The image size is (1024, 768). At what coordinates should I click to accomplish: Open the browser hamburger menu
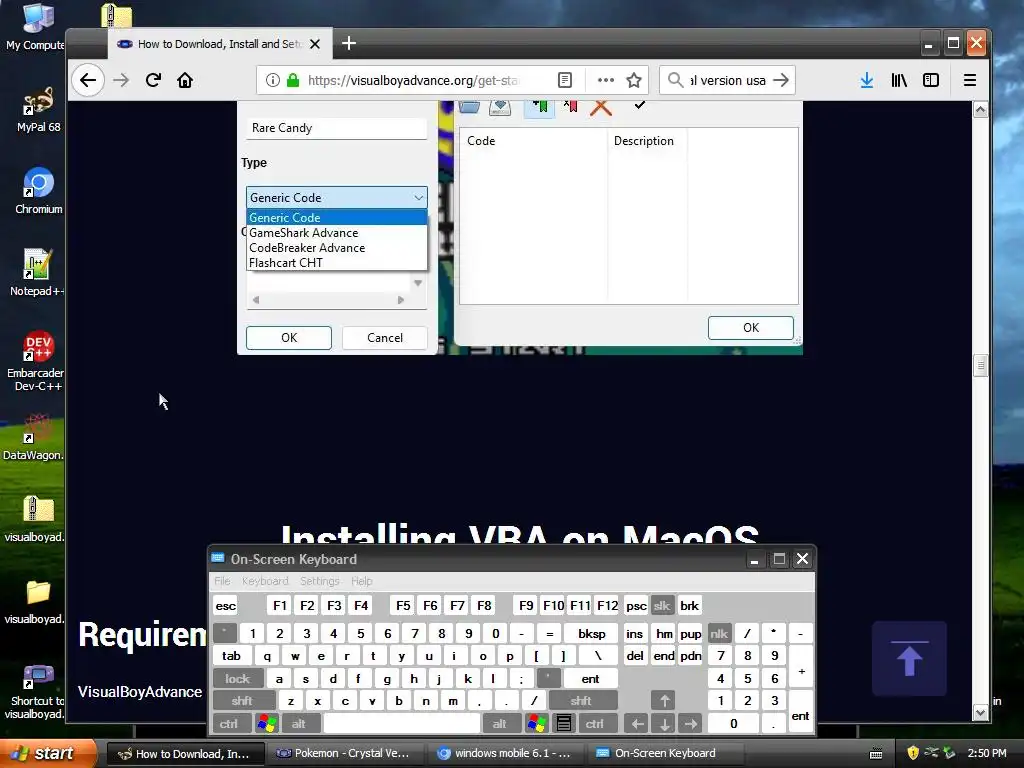tap(970, 80)
